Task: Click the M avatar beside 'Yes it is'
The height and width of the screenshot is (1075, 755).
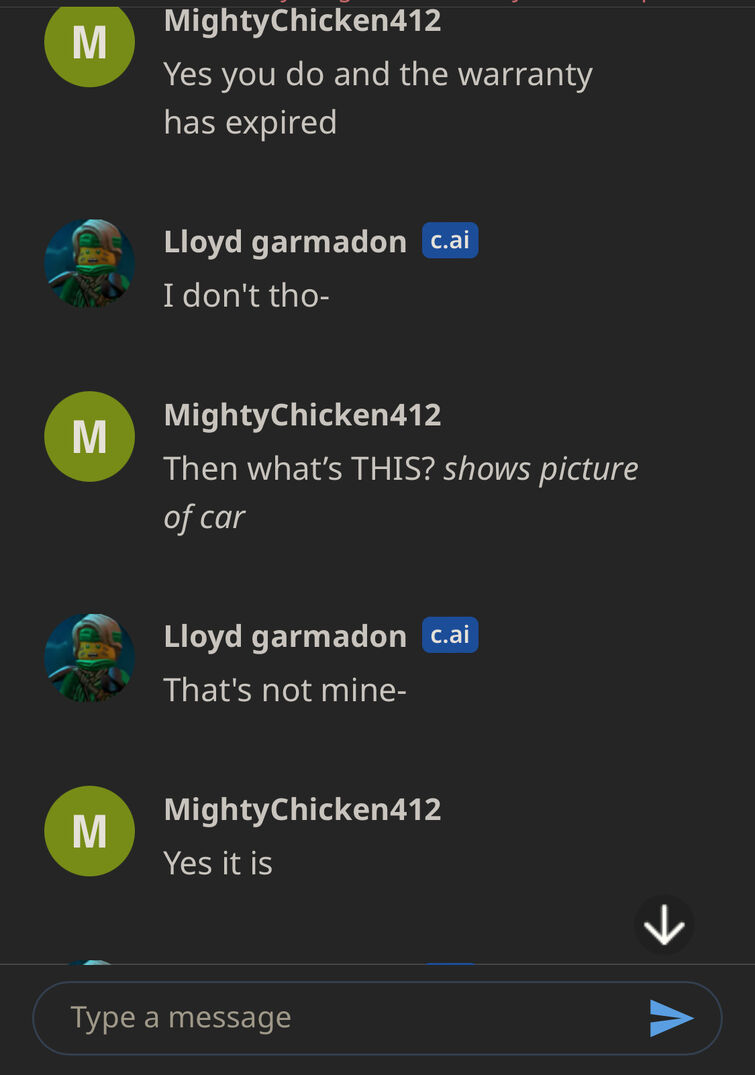Action: click(89, 831)
